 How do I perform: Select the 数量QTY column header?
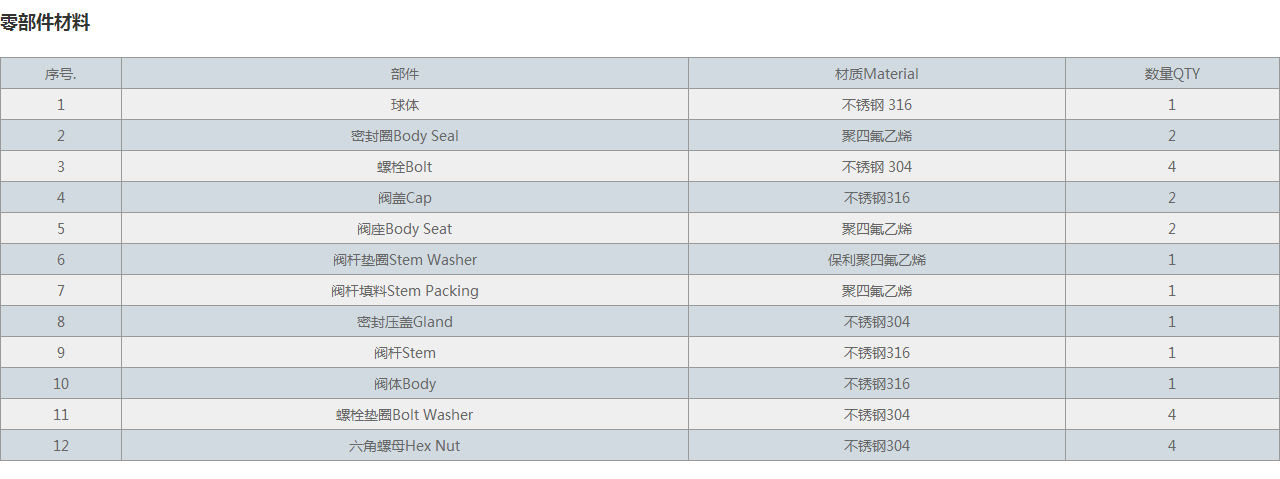[x=1172, y=74]
